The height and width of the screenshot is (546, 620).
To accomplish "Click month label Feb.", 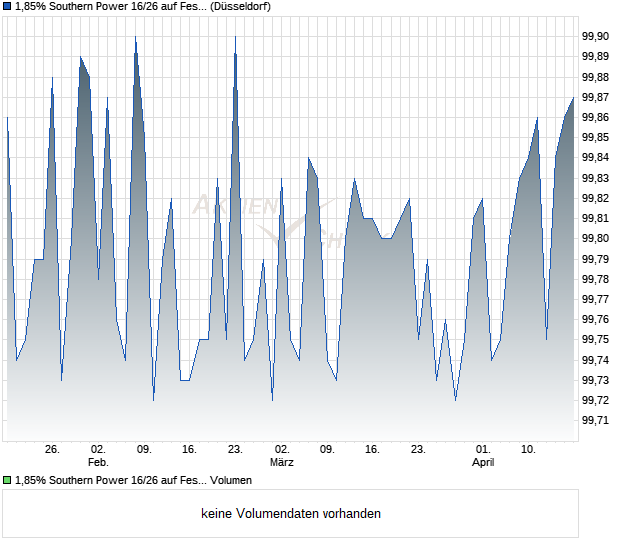I will (98, 462).
